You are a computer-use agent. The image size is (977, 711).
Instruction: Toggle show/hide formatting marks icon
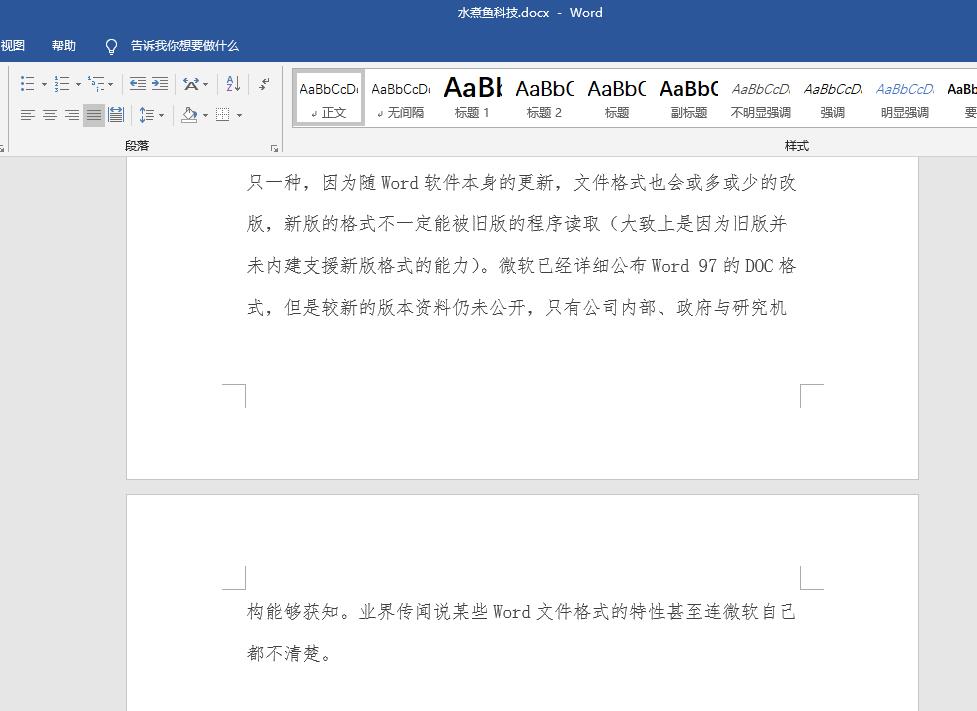(x=264, y=84)
